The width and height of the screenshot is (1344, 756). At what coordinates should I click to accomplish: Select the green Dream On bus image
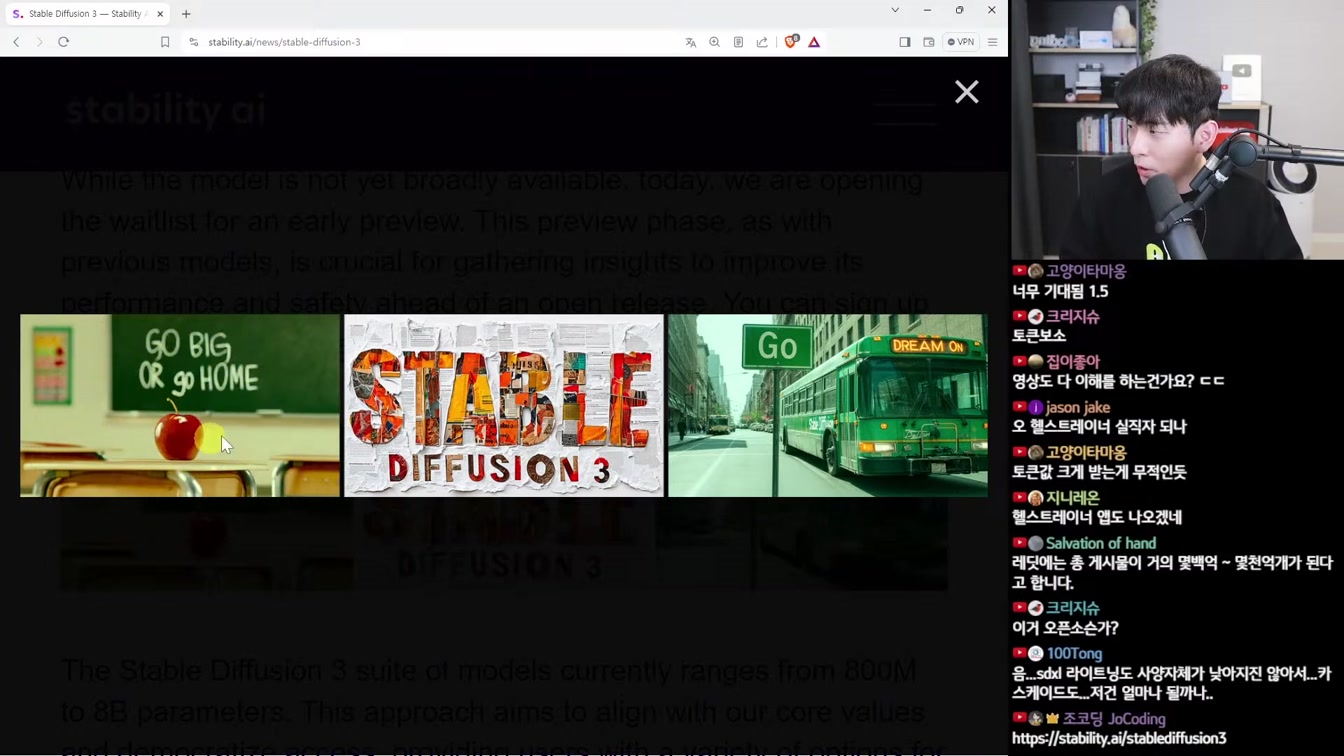[x=828, y=405]
